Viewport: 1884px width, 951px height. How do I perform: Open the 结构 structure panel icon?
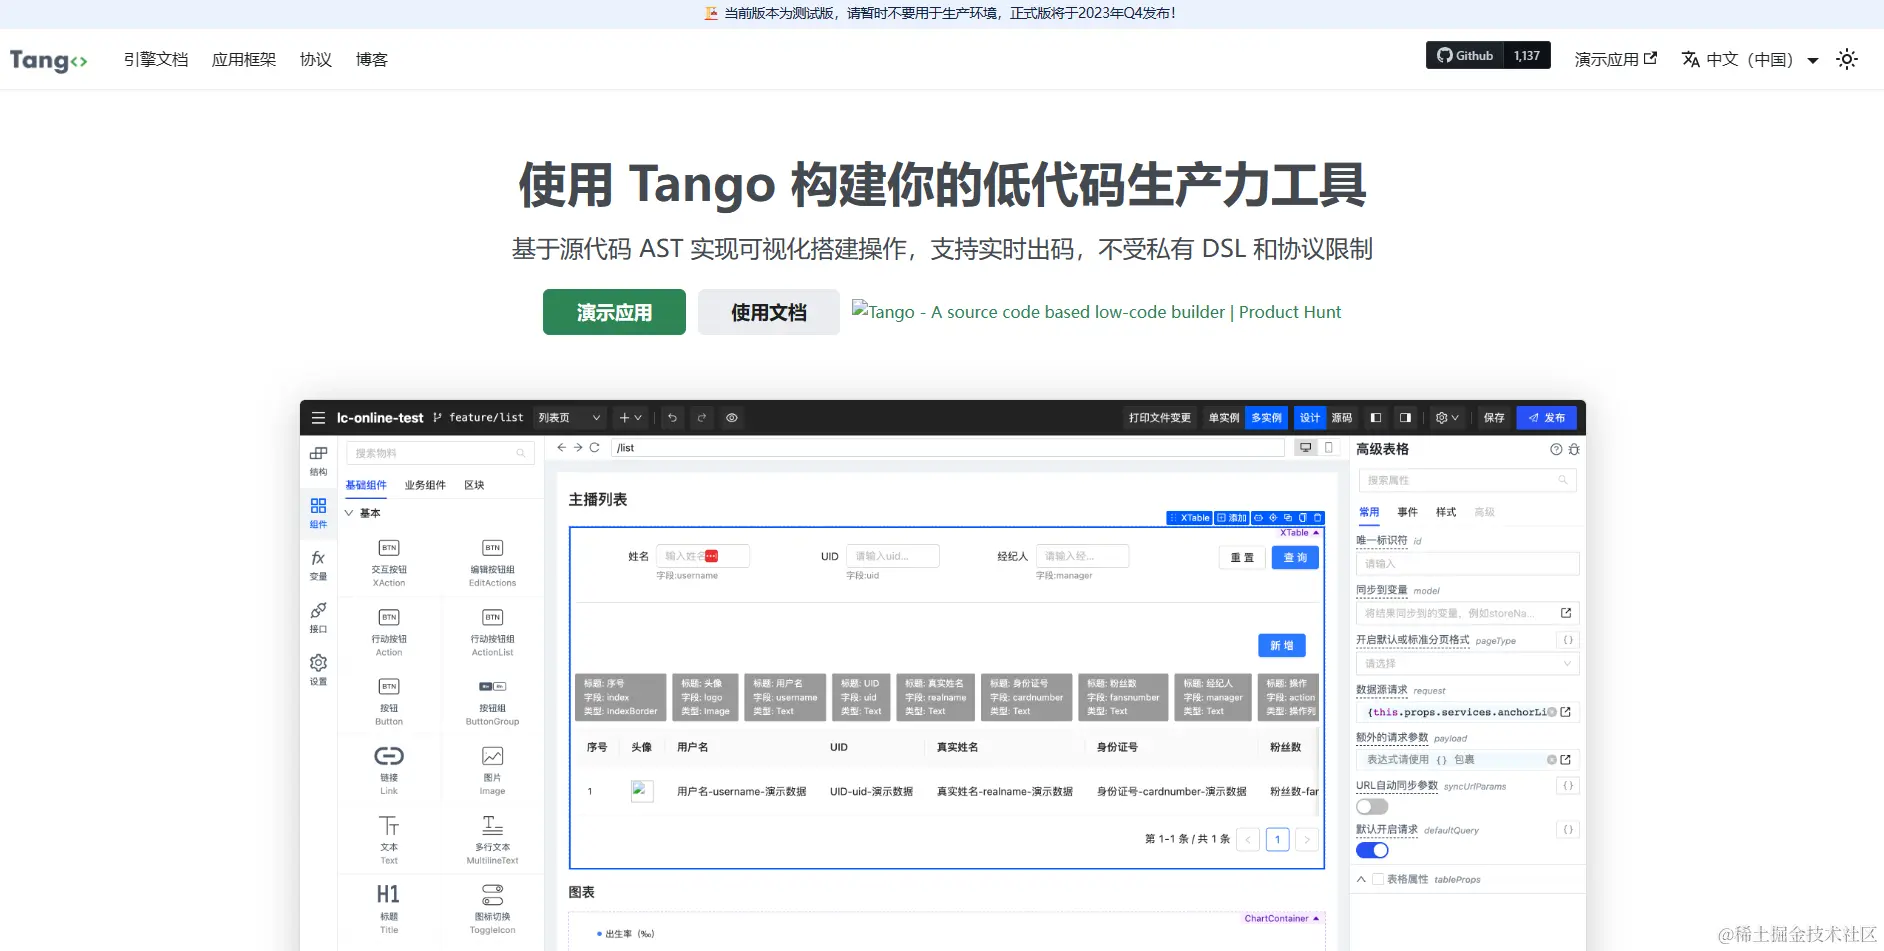318,461
